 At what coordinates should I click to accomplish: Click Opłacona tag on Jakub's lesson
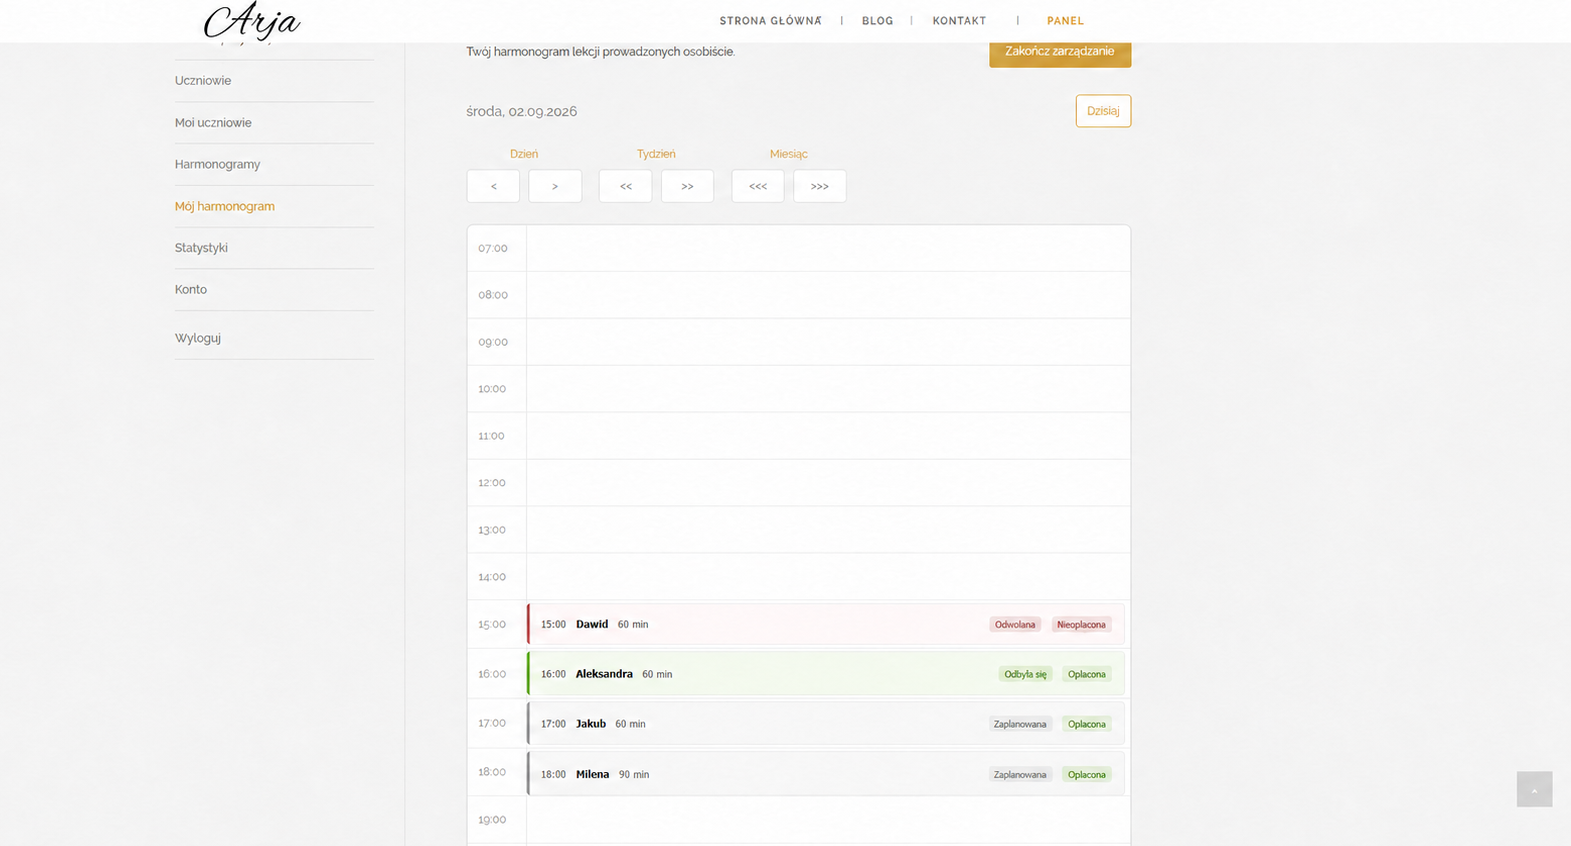1087,724
